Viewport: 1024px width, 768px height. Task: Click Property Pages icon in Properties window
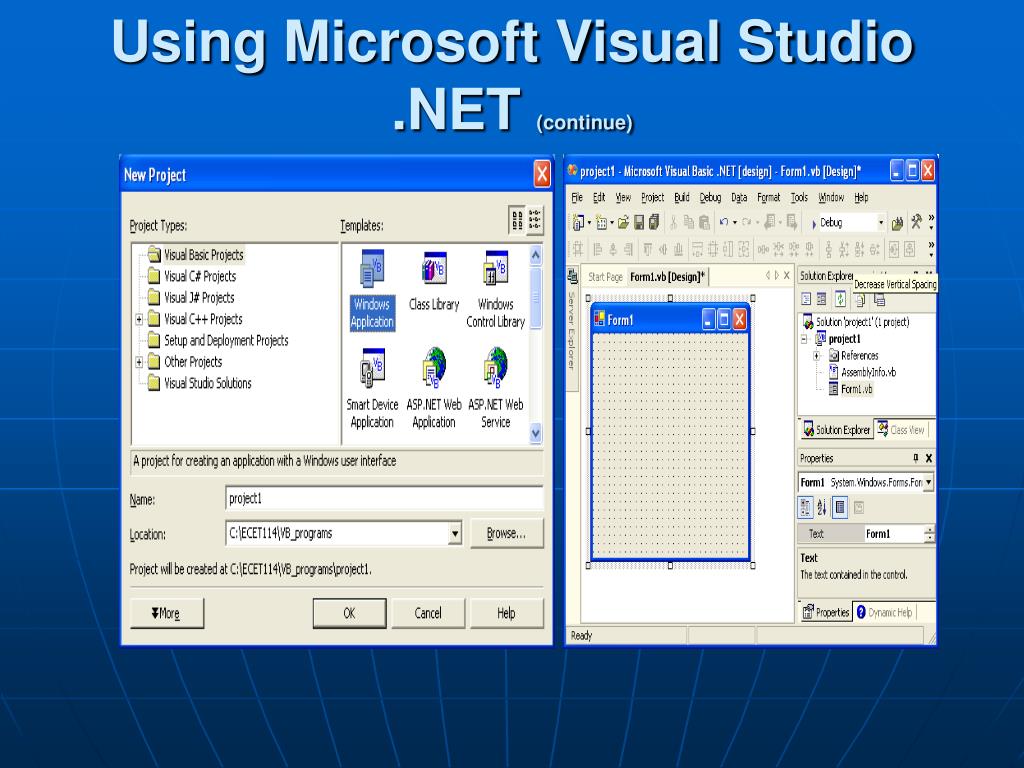pos(859,507)
